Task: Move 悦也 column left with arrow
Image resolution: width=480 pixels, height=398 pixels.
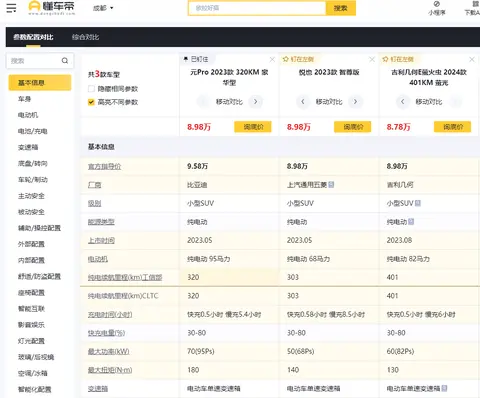Action: click(x=303, y=101)
